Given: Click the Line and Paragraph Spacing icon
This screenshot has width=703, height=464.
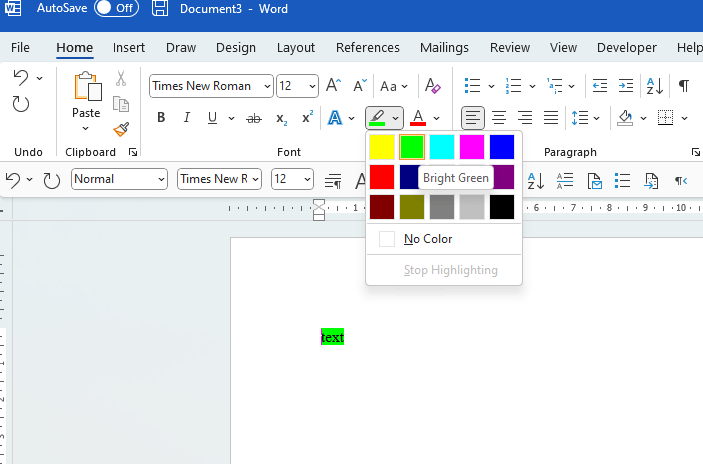Looking at the screenshot, I should tap(580, 118).
